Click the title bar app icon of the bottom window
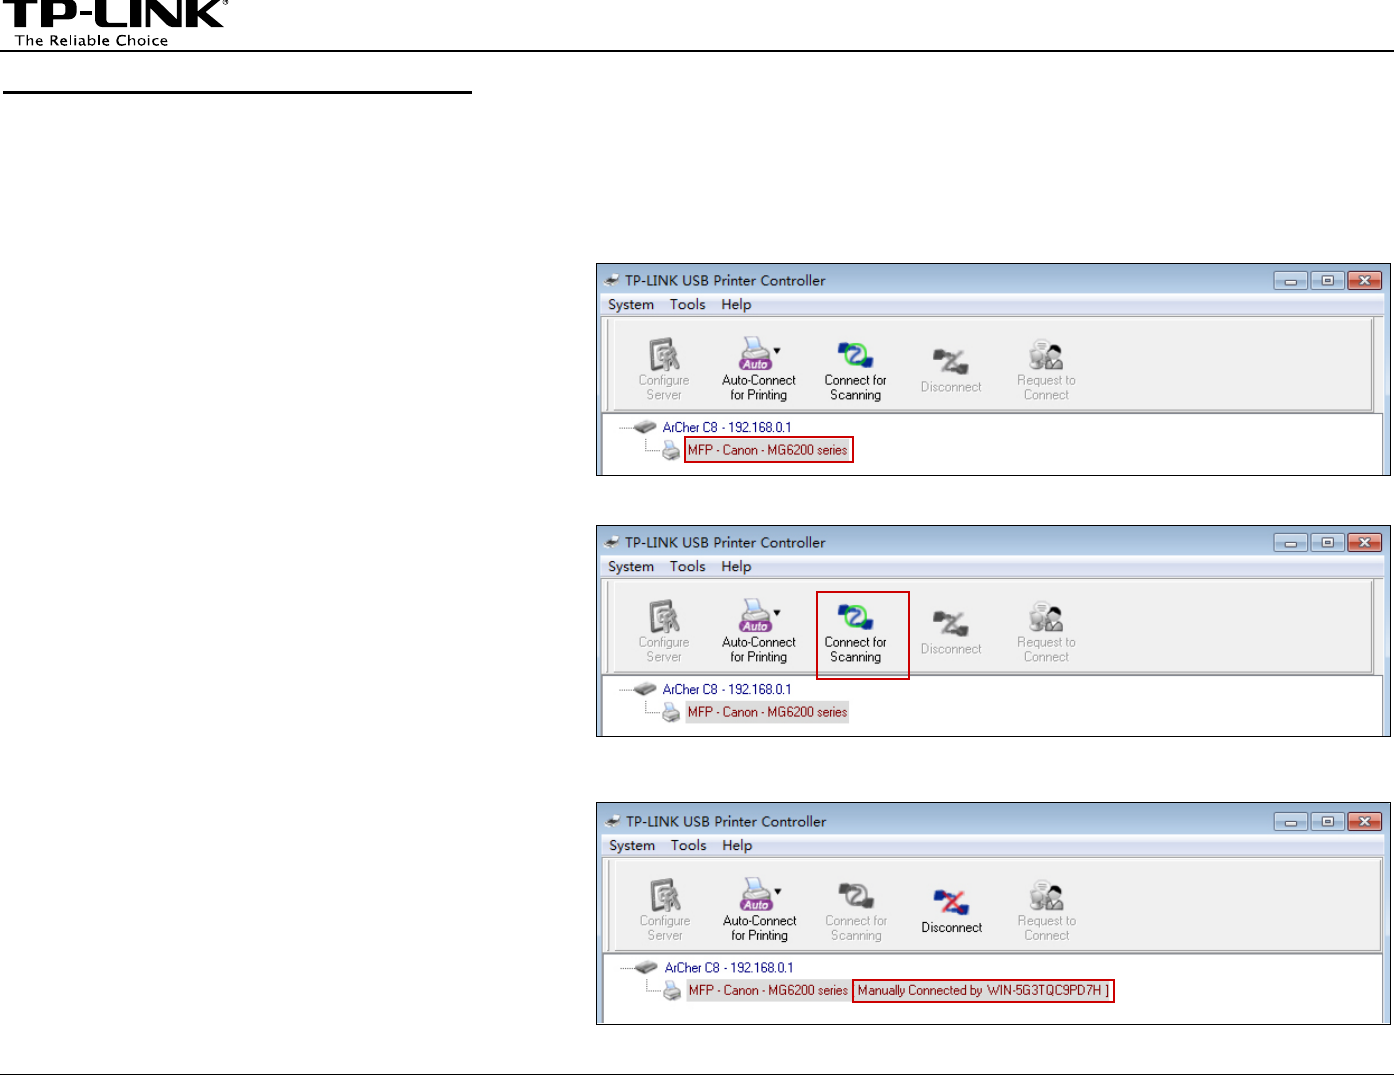This screenshot has height=1075, width=1394. pyautogui.click(x=613, y=821)
